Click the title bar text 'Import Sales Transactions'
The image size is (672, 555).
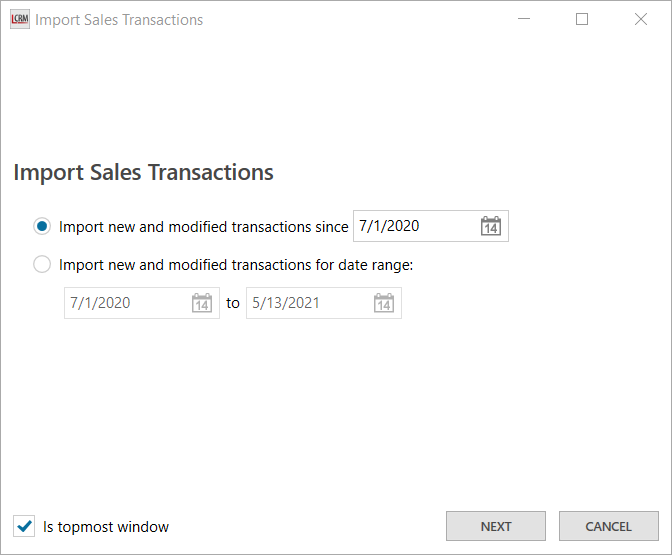(119, 19)
